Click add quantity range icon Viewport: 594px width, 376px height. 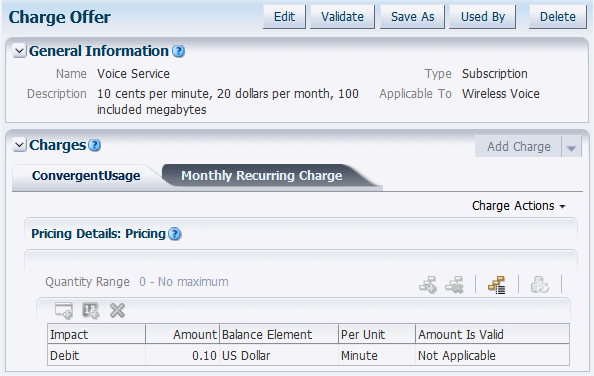[x=428, y=285]
